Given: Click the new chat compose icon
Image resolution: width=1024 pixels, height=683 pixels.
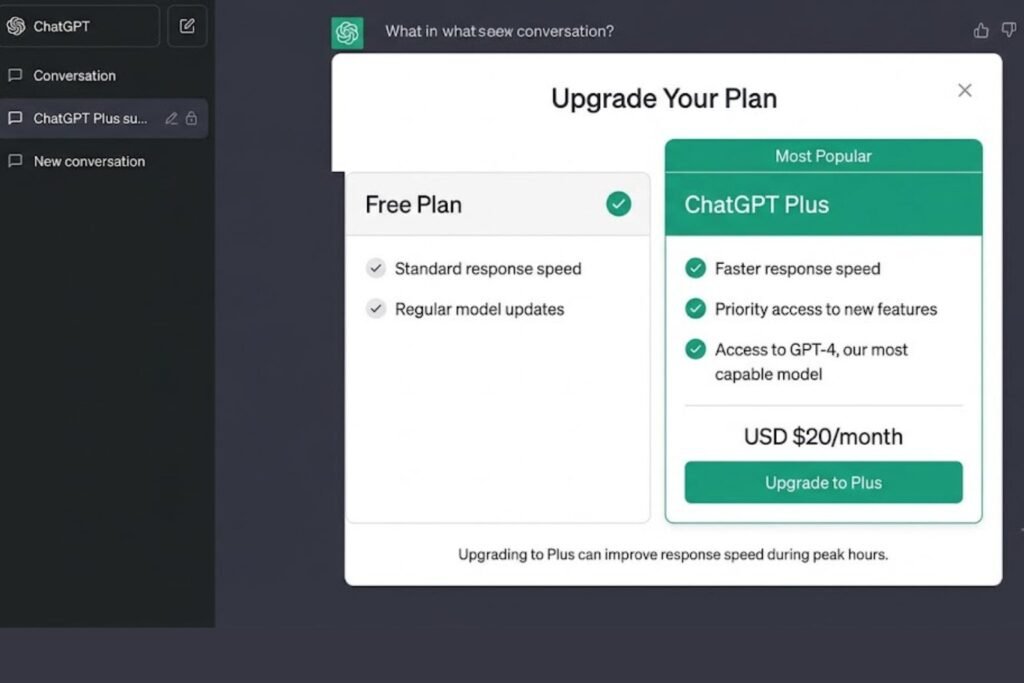Looking at the screenshot, I should [x=187, y=26].
